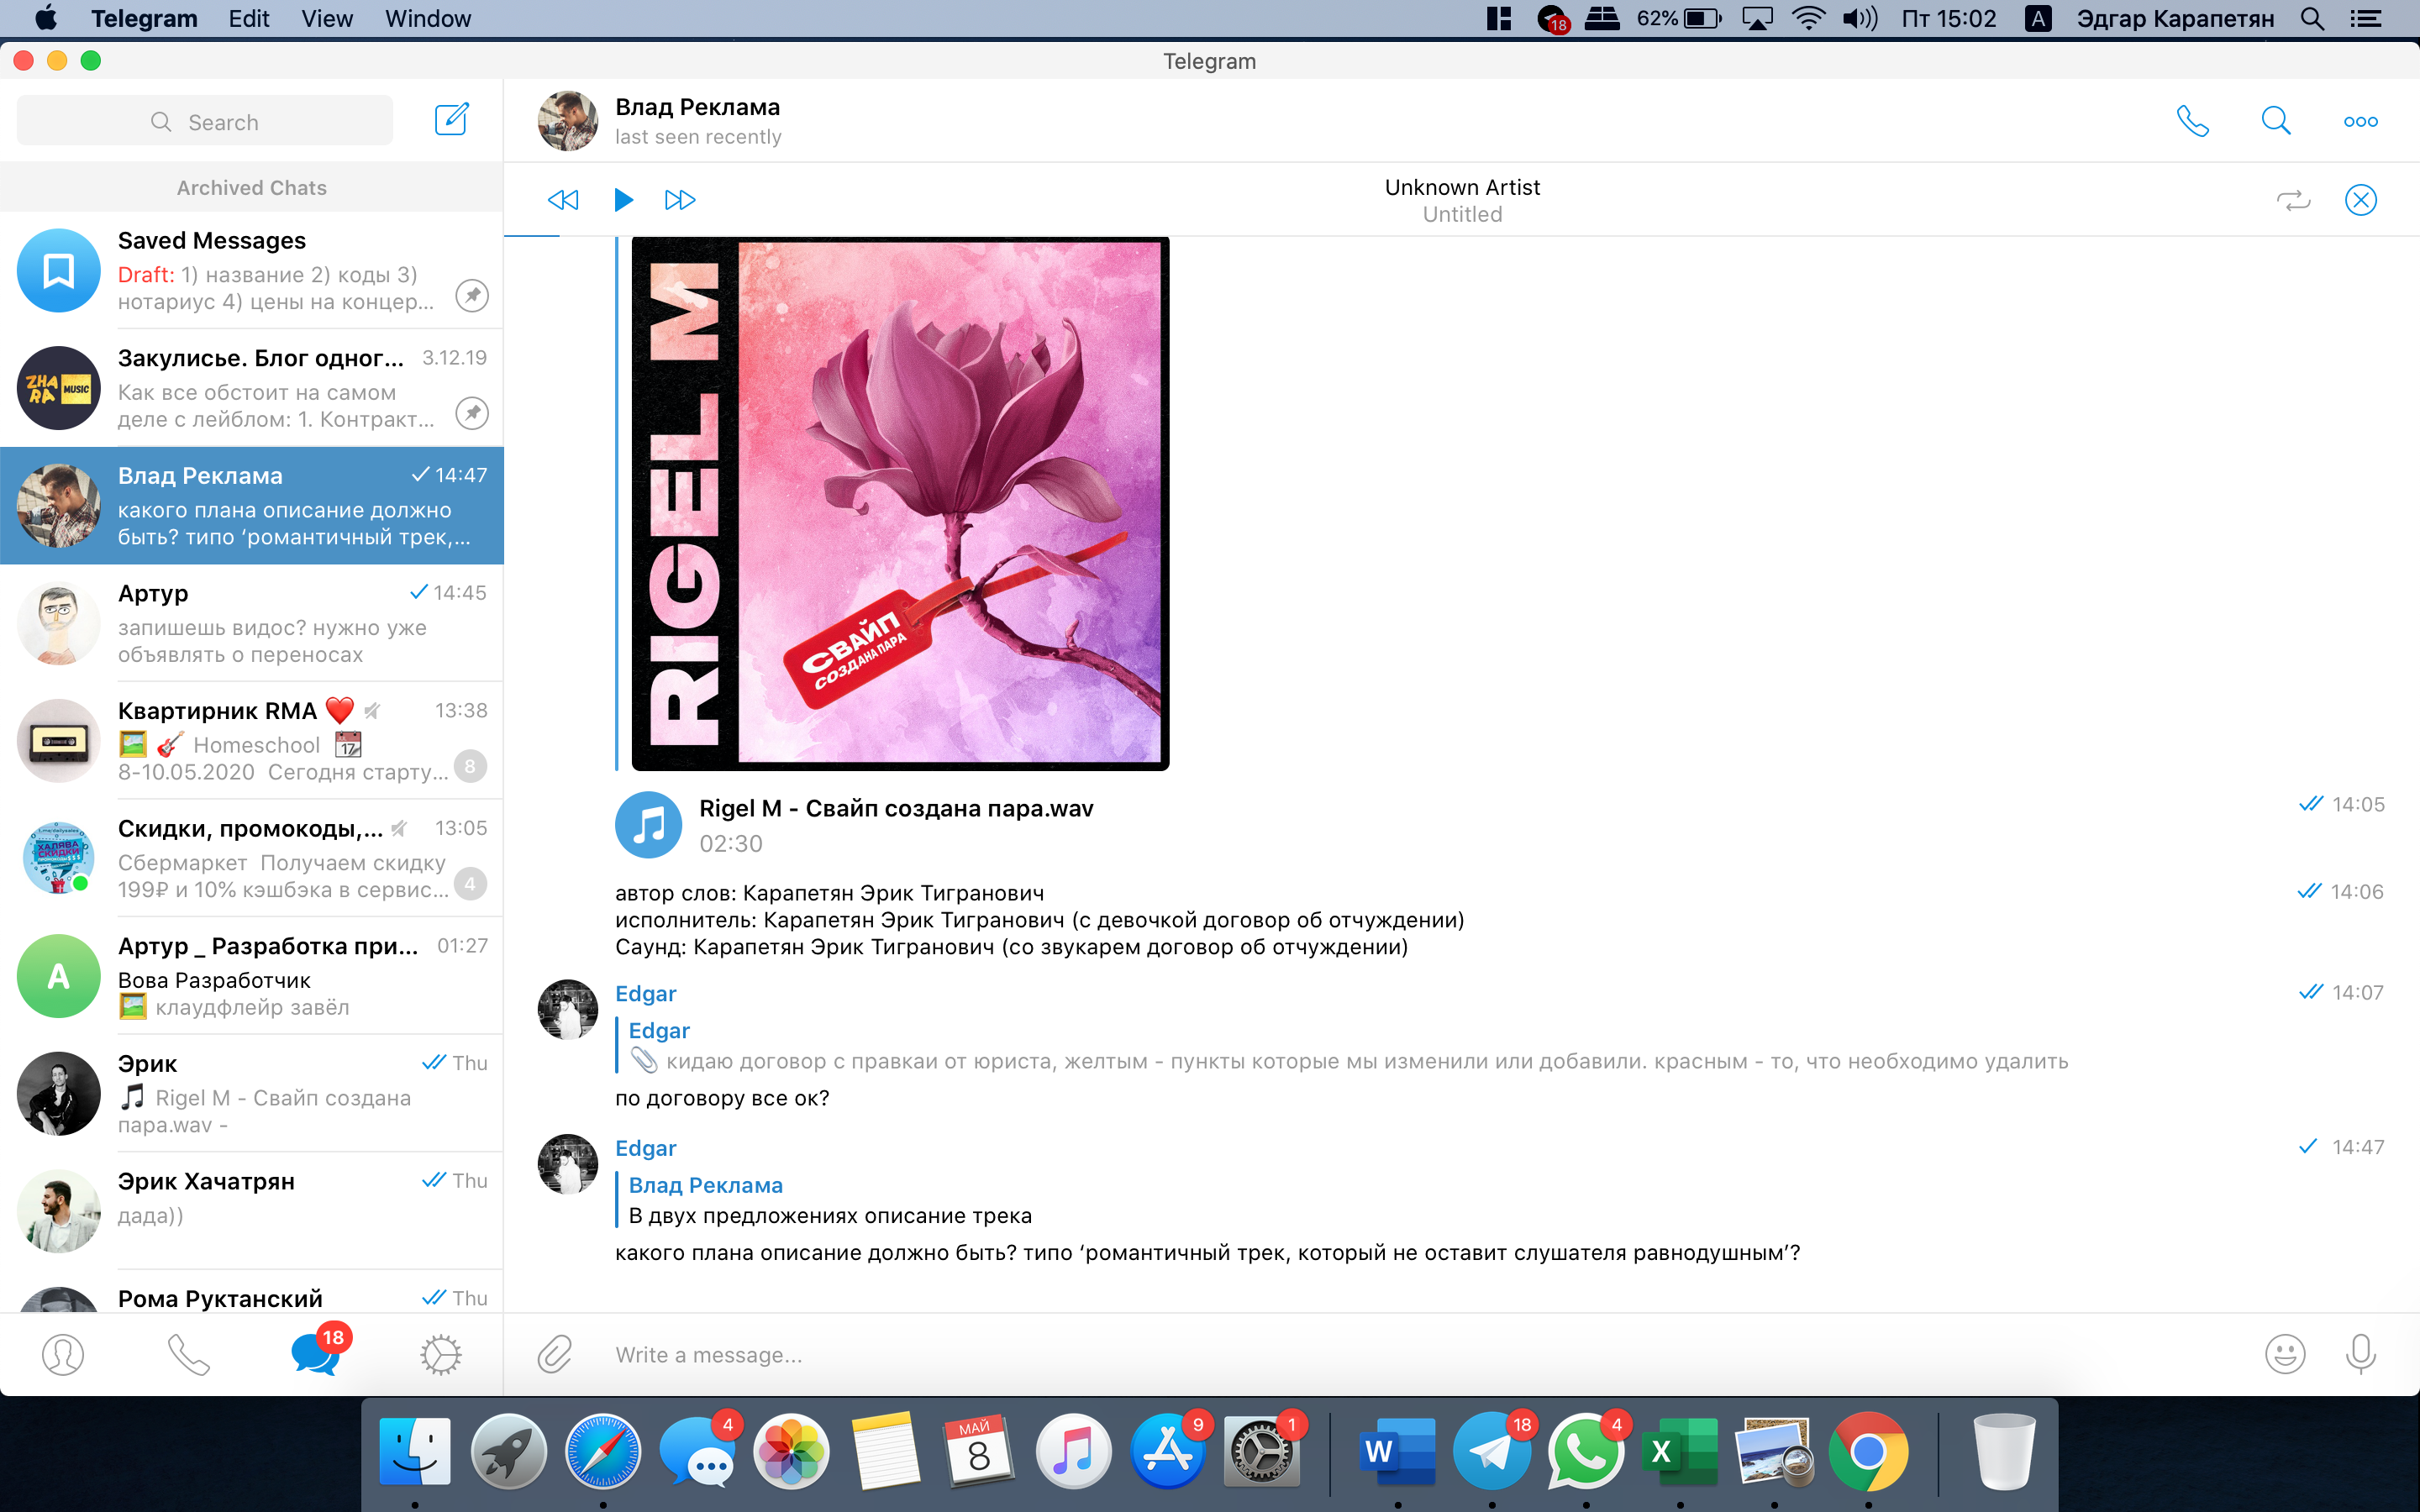The width and height of the screenshot is (2420, 1512).
Task: Skip to next track in audio player
Action: [x=680, y=200]
